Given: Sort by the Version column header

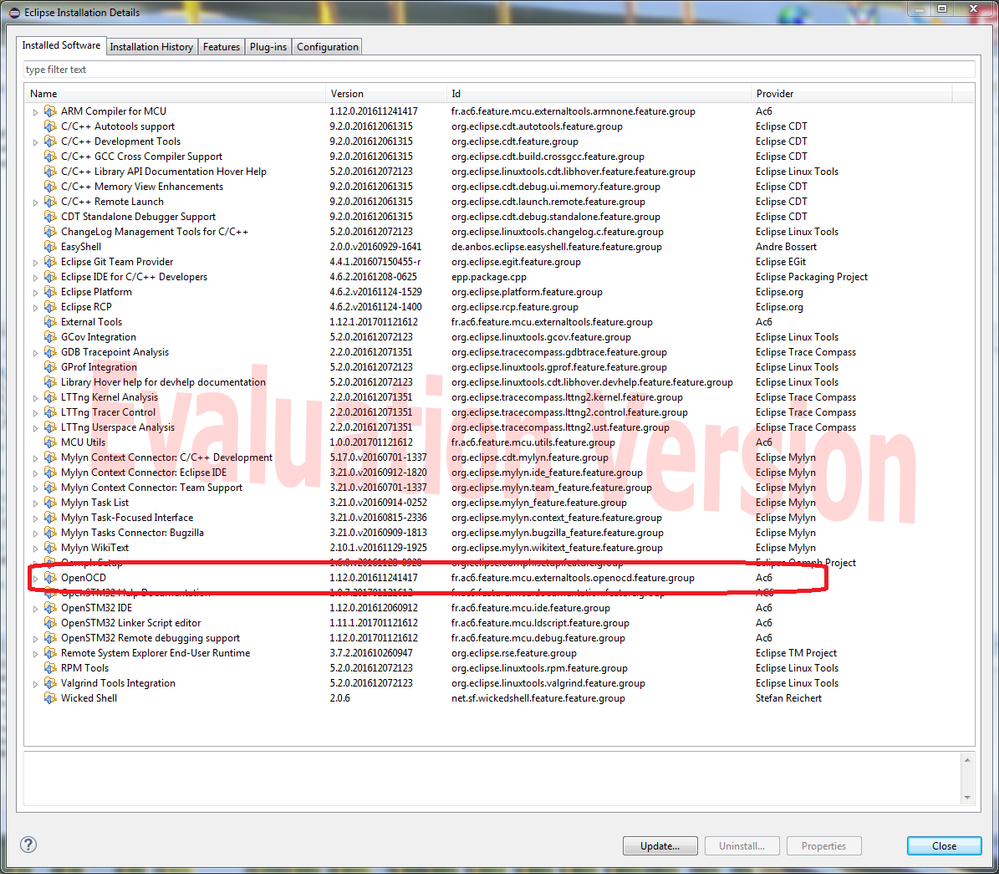Looking at the screenshot, I should 386,94.
